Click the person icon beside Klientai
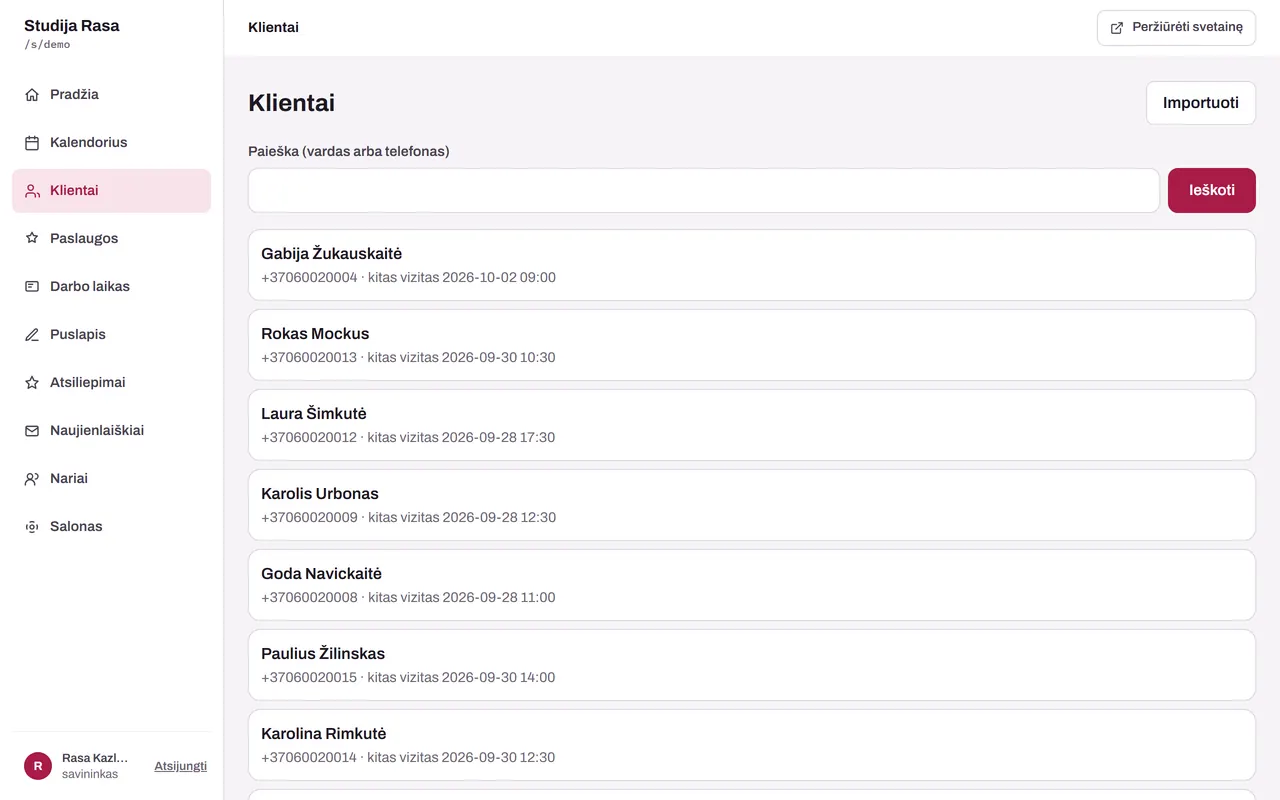This screenshot has width=1280, height=800. click(x=32, y=191)
